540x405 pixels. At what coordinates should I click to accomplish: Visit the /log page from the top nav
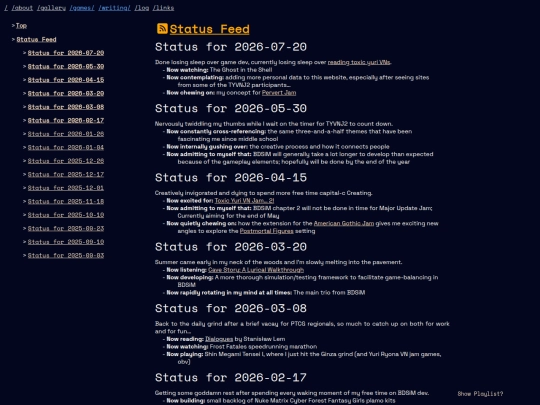click(x=142, y=8)
